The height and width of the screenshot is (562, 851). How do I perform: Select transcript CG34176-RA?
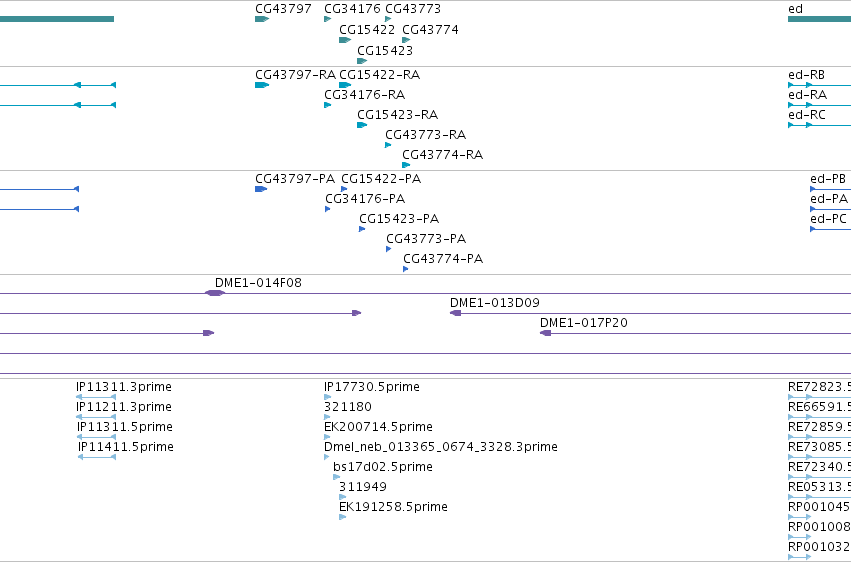point(365,94)
